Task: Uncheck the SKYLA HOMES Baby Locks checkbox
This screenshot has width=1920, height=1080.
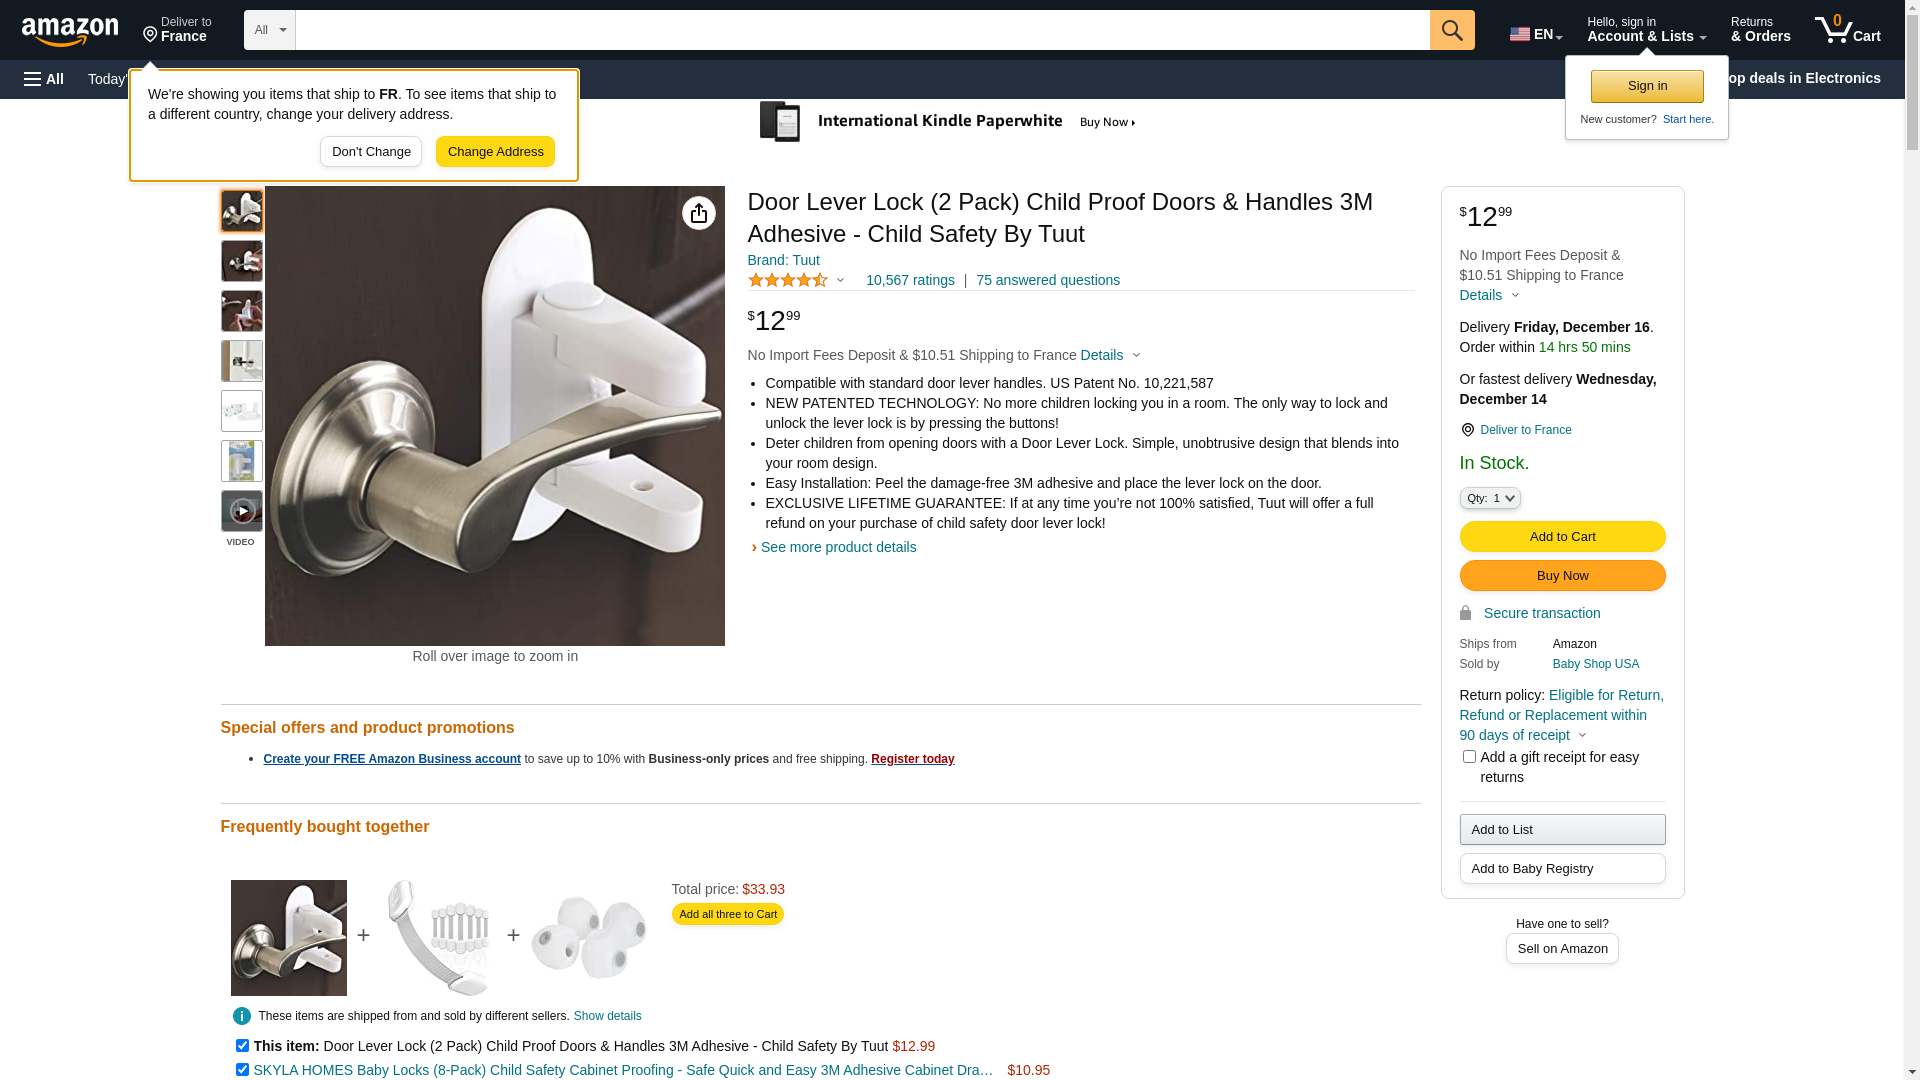Action: (242, 1070)
